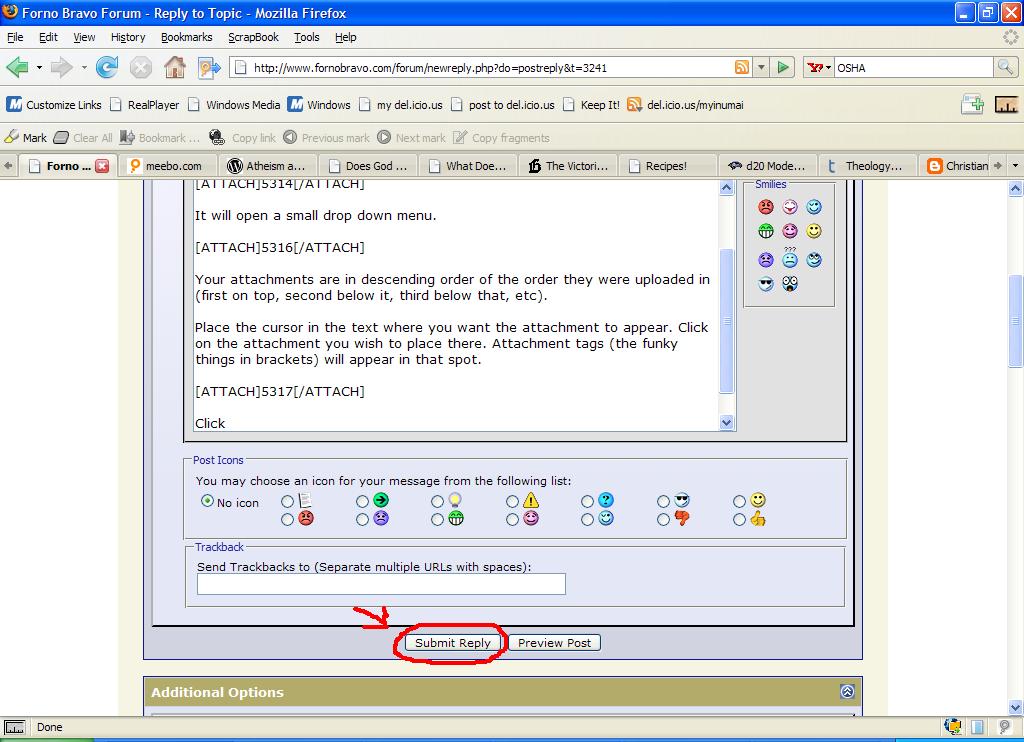Click the Reload page icon
The height and width of the screenshot is (742, 1024).
[107, 68]
